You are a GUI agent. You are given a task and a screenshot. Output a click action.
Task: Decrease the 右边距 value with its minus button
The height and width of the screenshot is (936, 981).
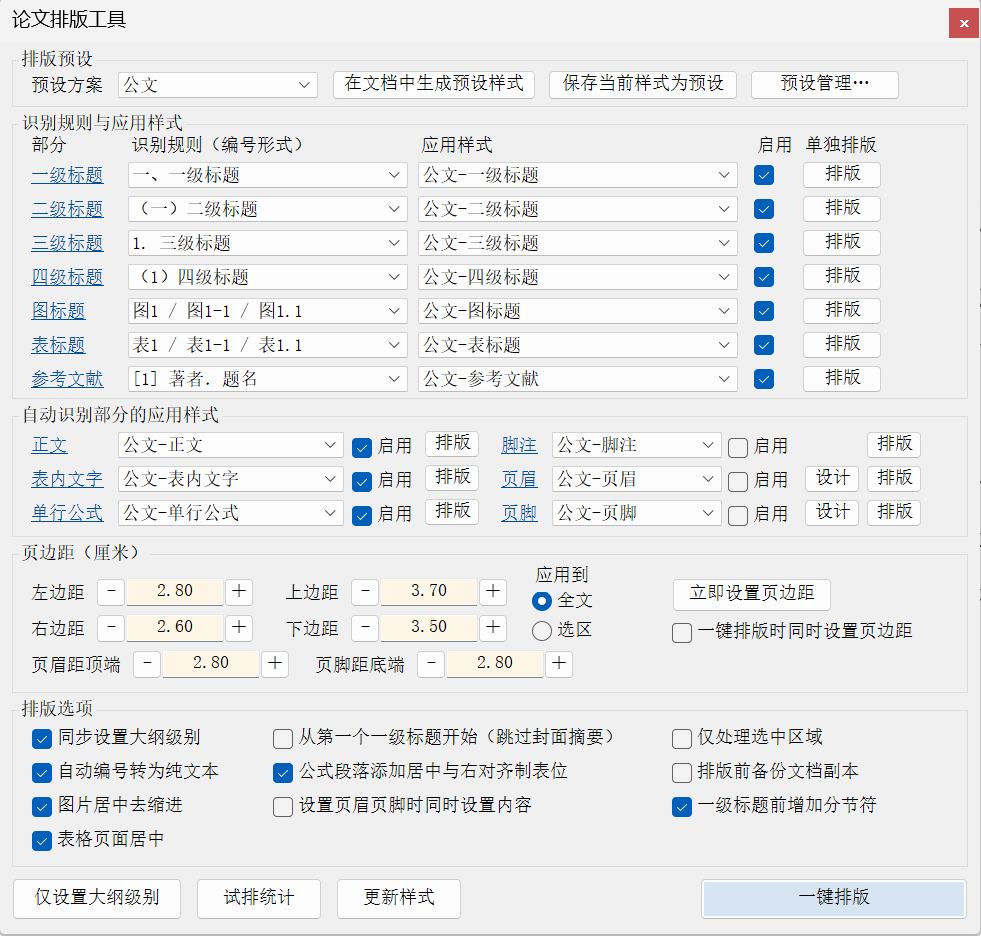click(x=111, y=628)
